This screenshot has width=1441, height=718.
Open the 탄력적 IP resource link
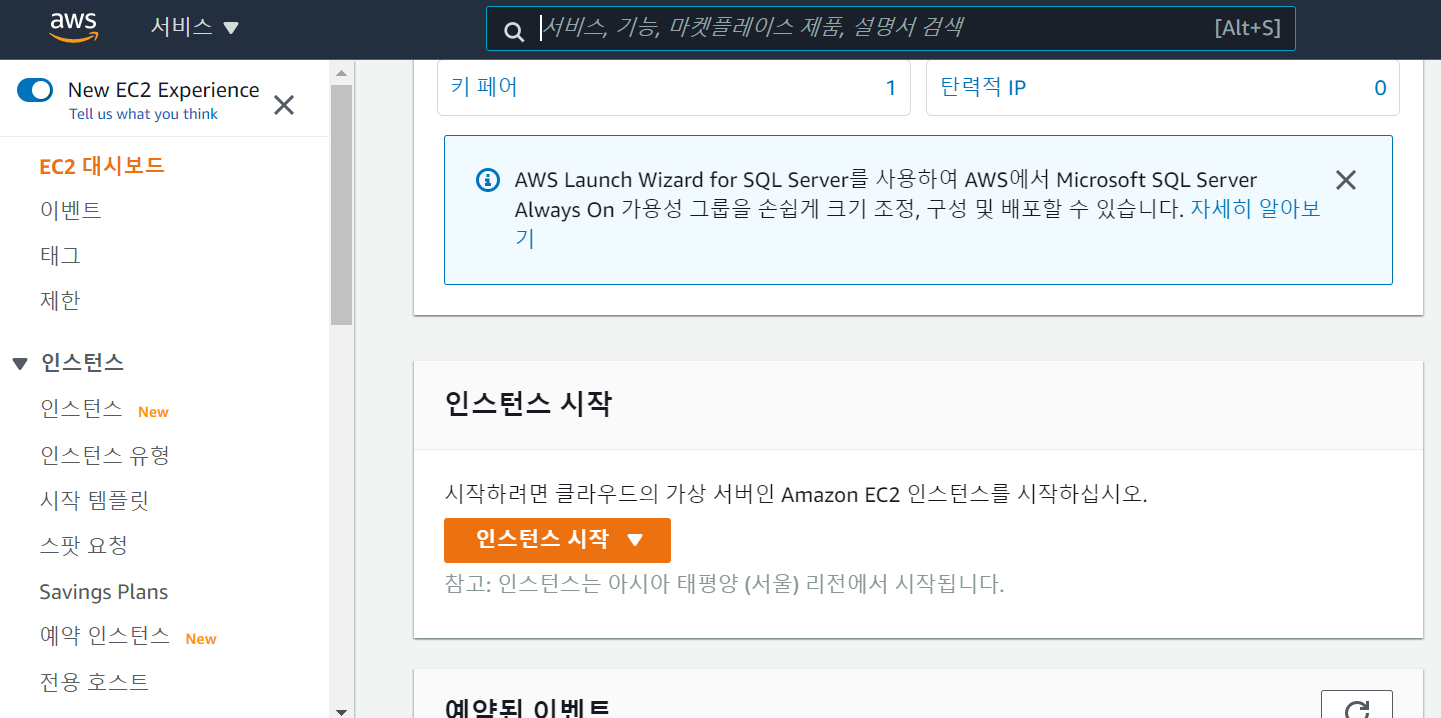tap(983, 87)
